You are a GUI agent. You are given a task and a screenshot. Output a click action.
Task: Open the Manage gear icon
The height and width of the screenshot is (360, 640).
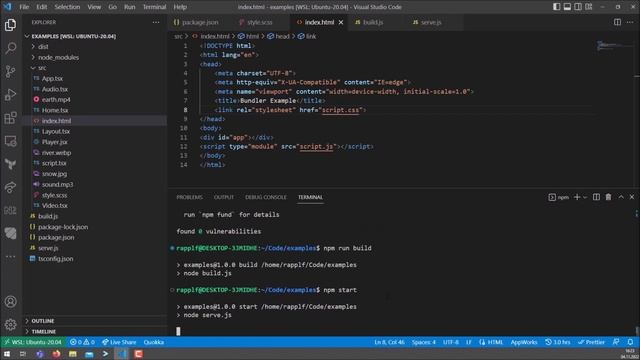(x=11, y=324)
